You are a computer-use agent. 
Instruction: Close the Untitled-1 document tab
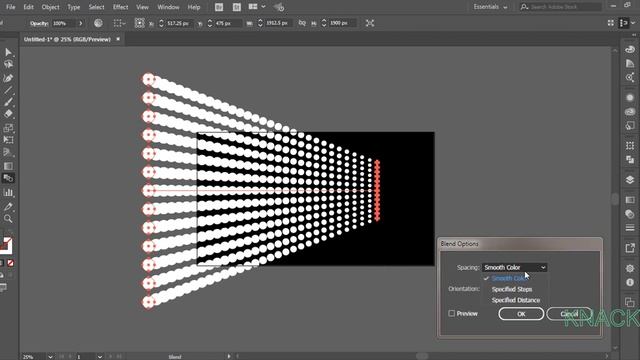click(x=118, y=39)
